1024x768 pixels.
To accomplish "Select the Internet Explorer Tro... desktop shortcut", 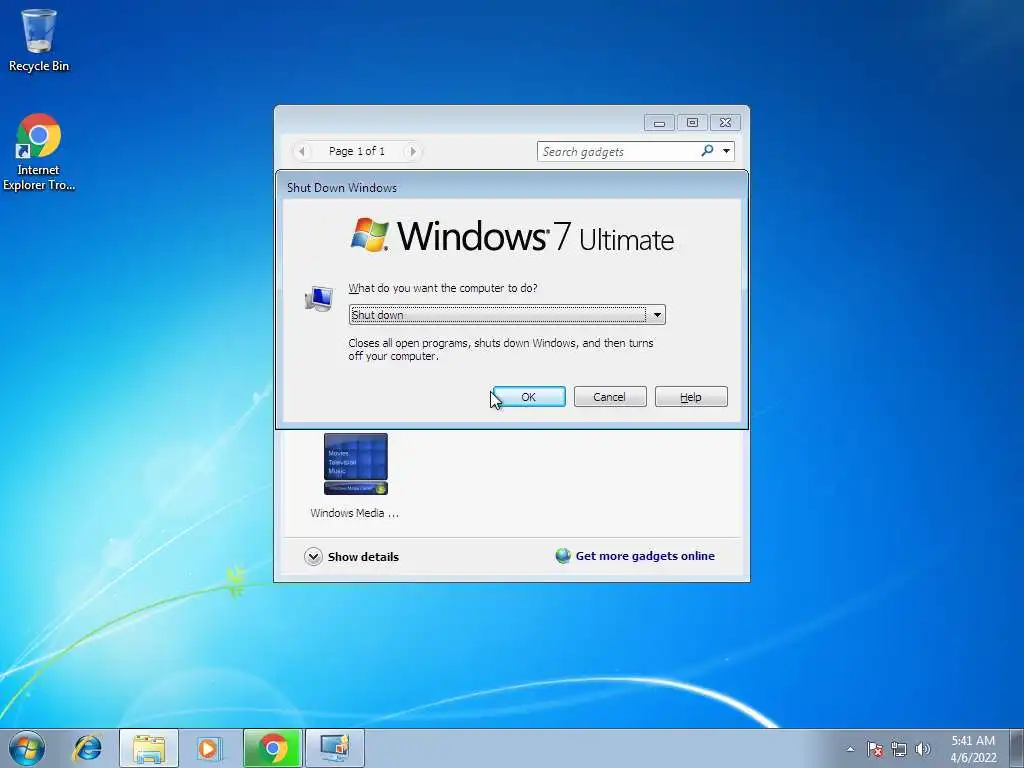I will click(x=39, y=152).
